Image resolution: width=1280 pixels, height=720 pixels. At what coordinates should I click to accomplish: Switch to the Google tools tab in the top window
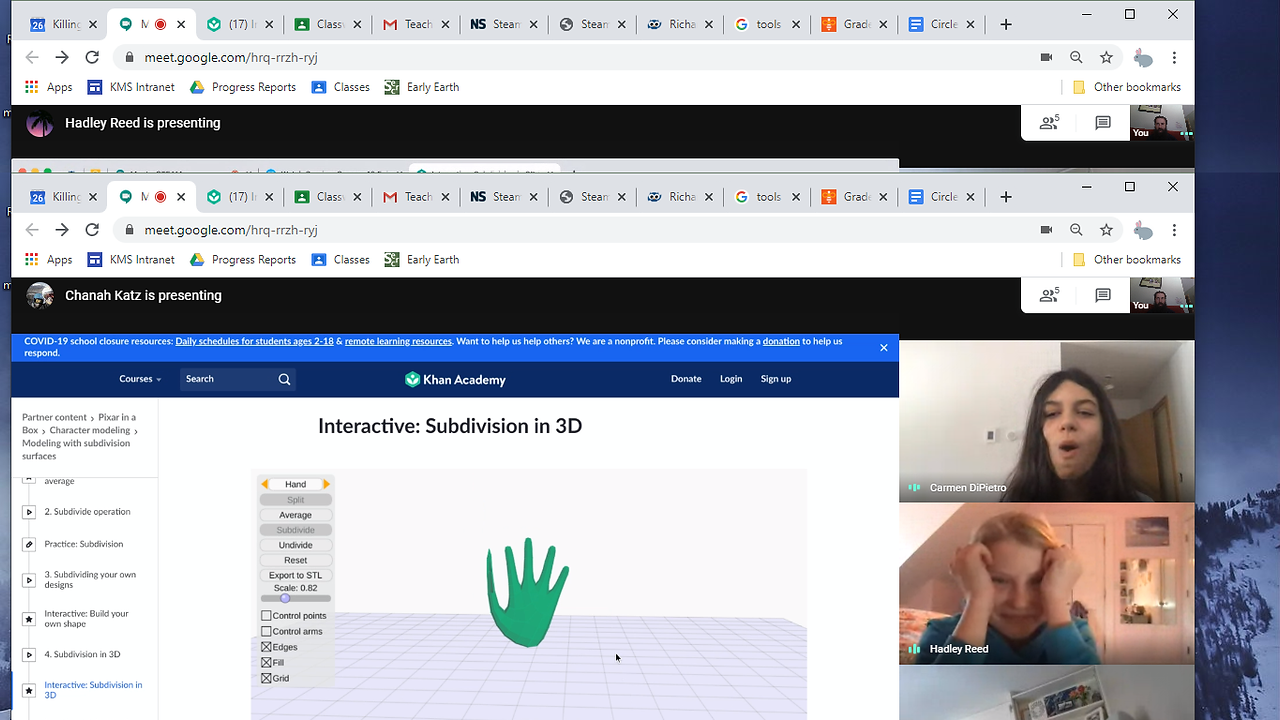768,24
